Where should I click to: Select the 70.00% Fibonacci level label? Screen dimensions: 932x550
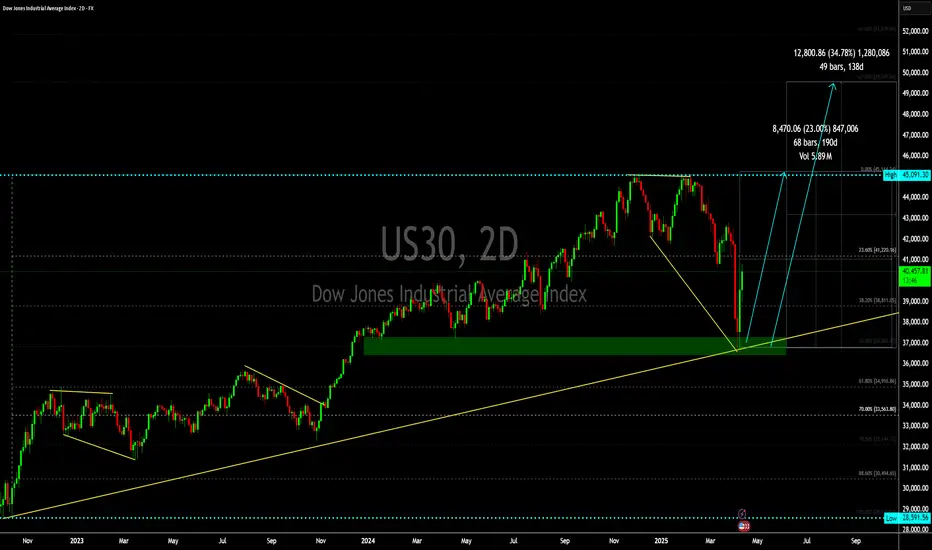point(877,409)
